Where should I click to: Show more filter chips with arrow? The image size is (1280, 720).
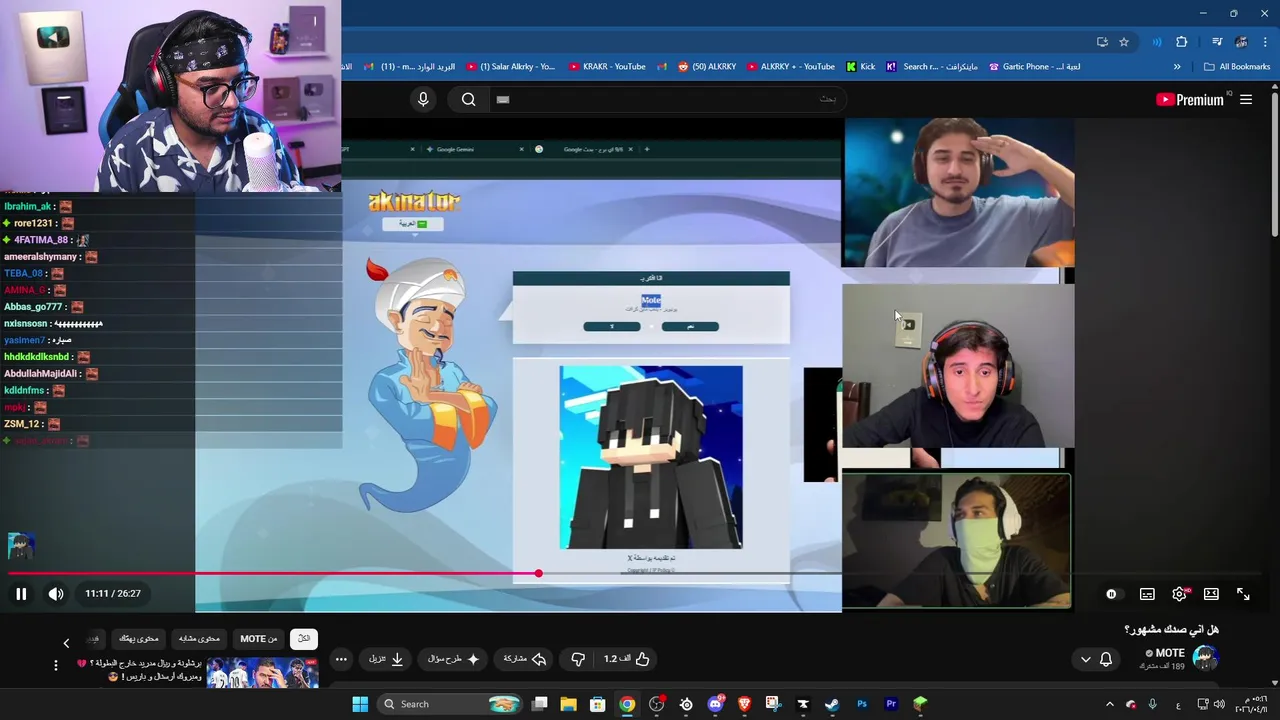(66, 643)
